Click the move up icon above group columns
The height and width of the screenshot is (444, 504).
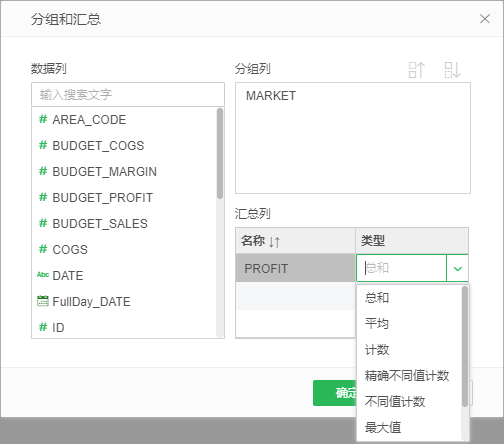[x=417, y=70]
